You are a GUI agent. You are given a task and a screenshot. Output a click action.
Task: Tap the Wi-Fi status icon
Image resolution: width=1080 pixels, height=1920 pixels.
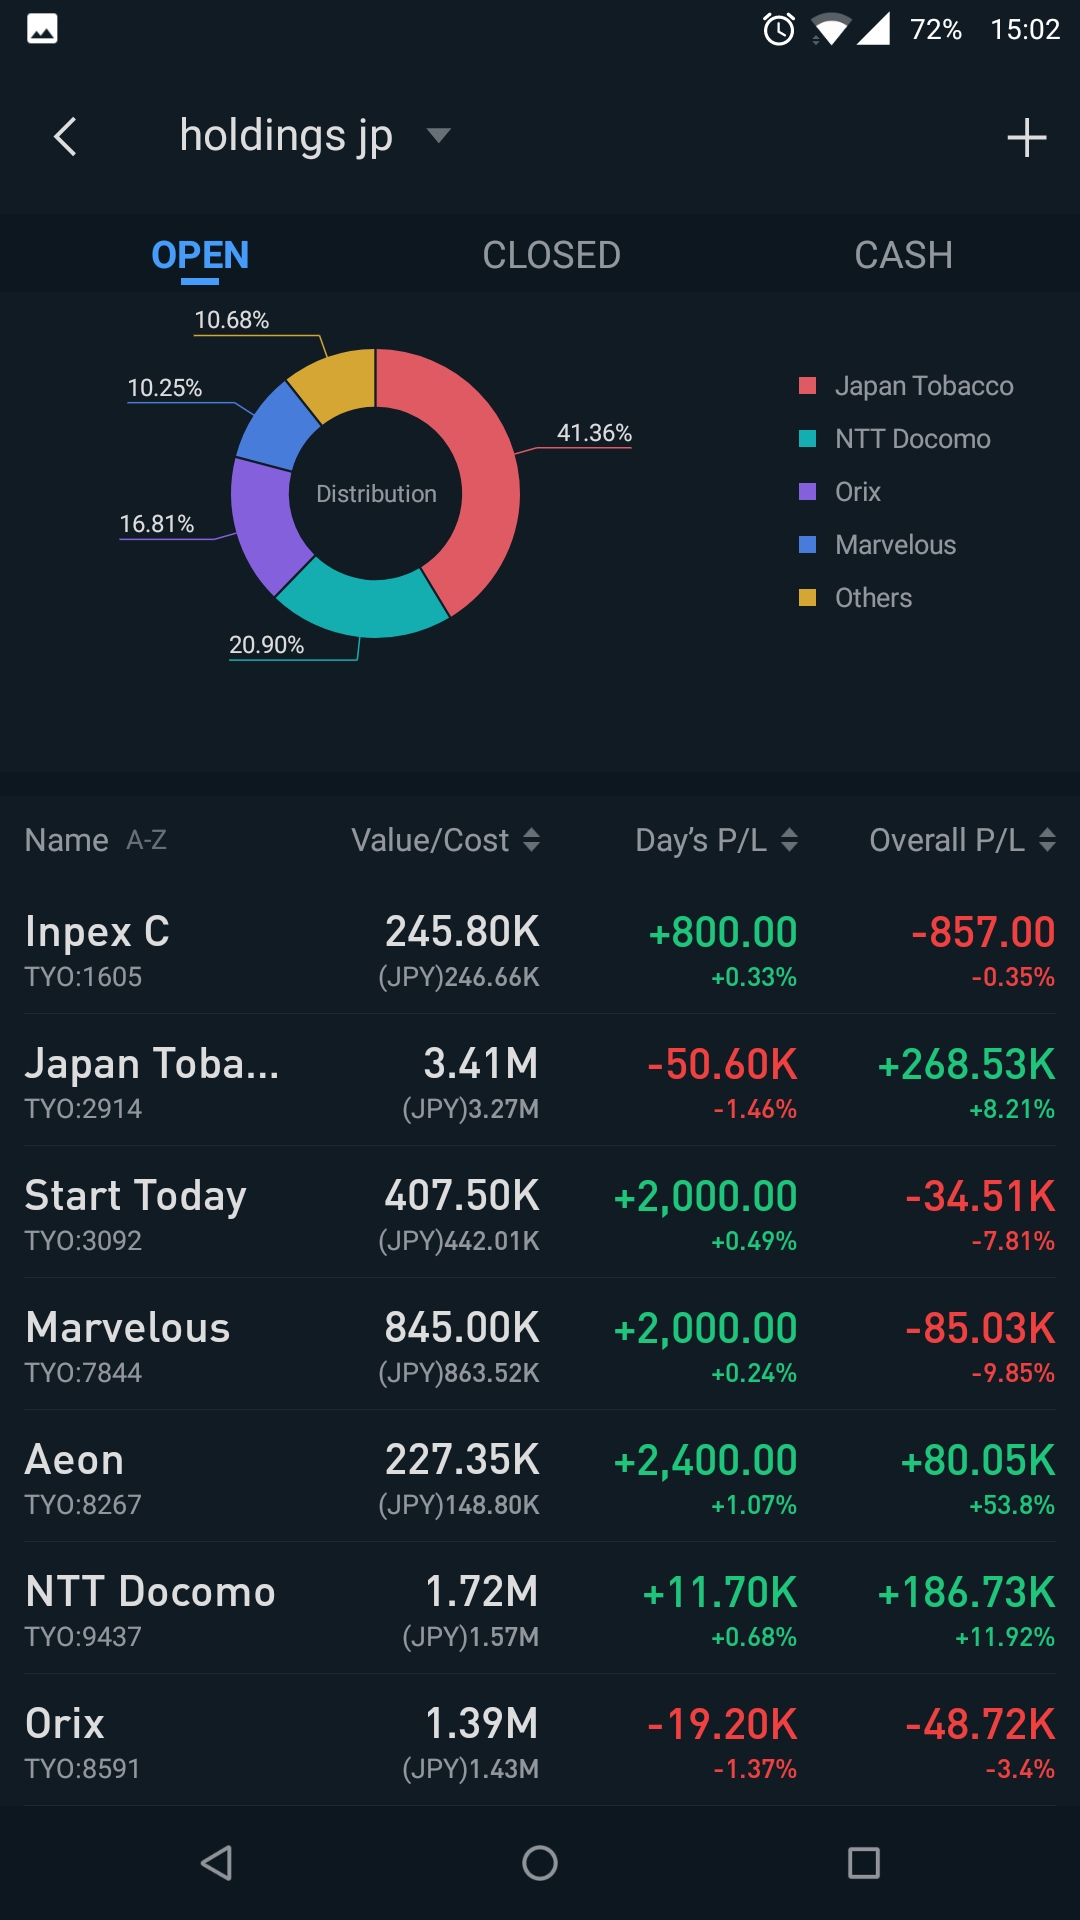(829, 29)
